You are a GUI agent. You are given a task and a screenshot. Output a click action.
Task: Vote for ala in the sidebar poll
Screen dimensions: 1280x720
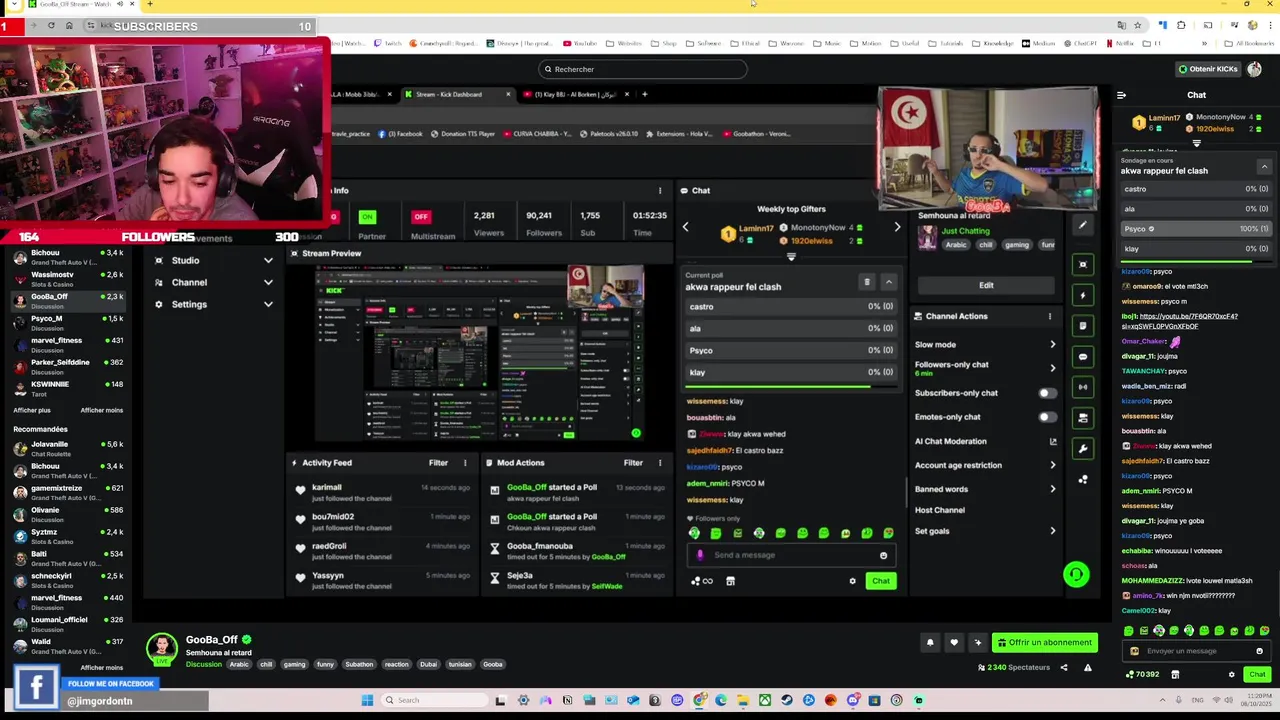coord(1196,209)
